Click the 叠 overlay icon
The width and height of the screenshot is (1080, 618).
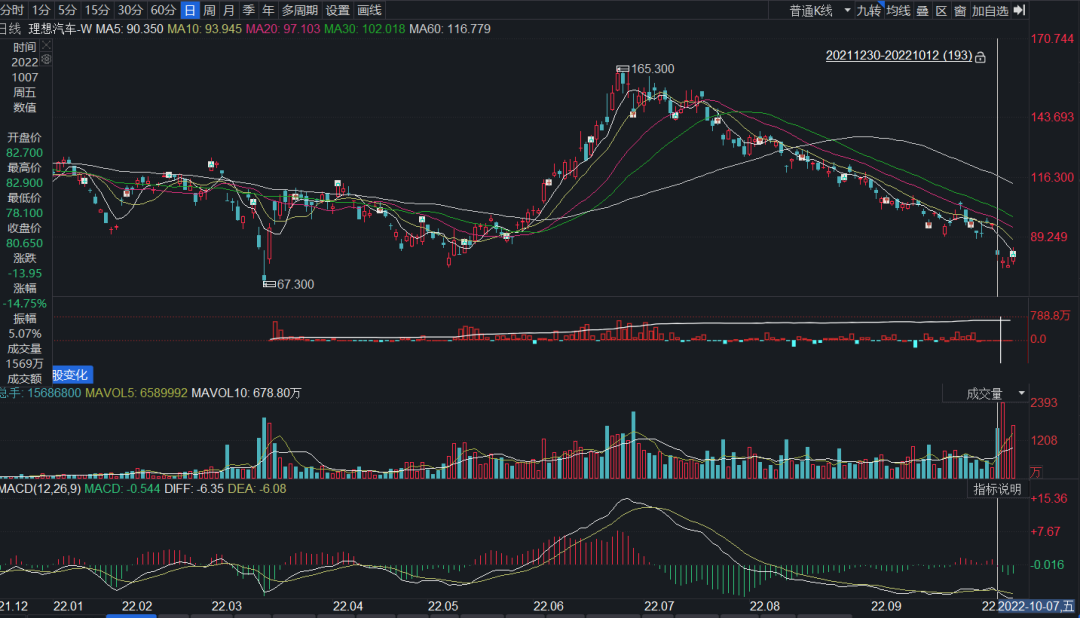(922, 10)
